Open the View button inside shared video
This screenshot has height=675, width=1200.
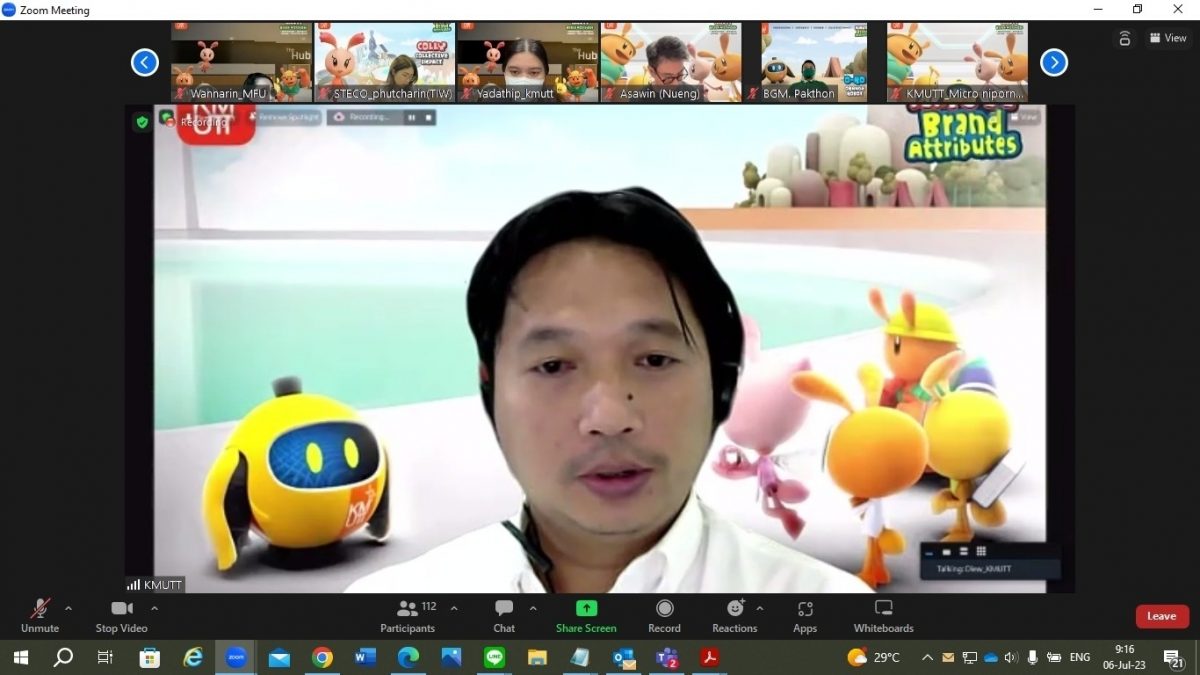[x=1026, y=117]
